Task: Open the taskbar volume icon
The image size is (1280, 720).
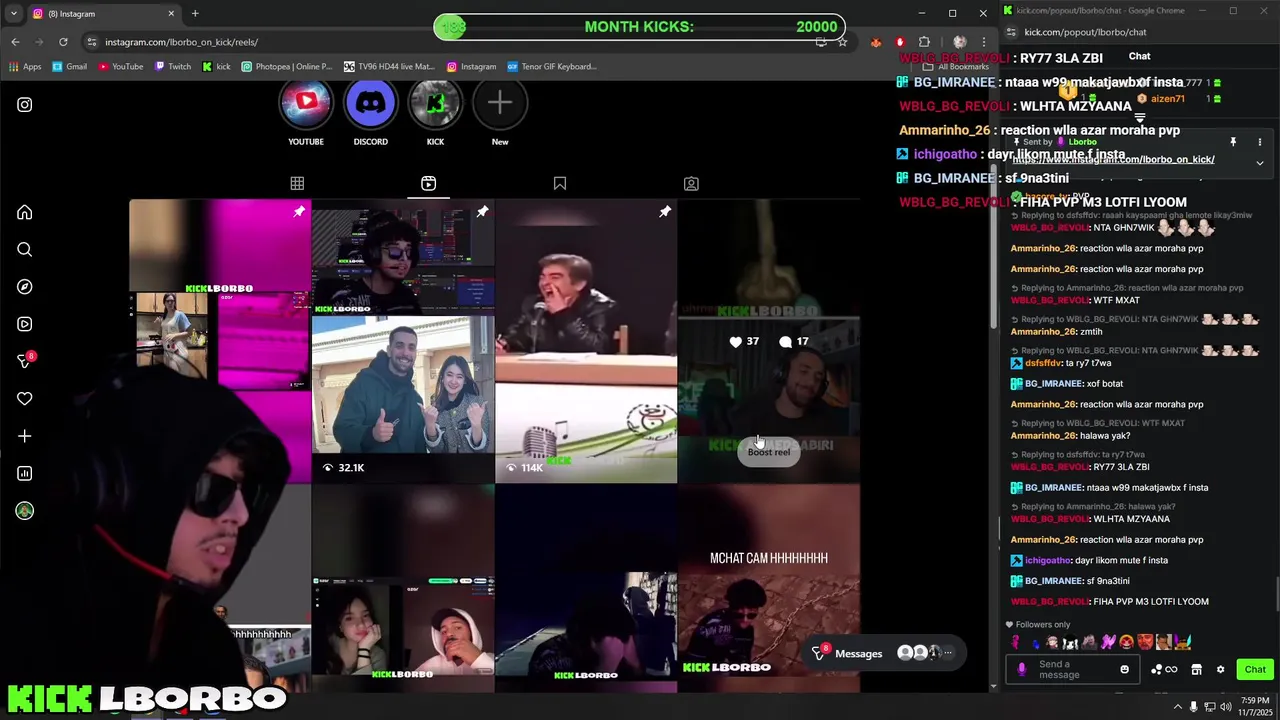Action: click(1226, 707)
